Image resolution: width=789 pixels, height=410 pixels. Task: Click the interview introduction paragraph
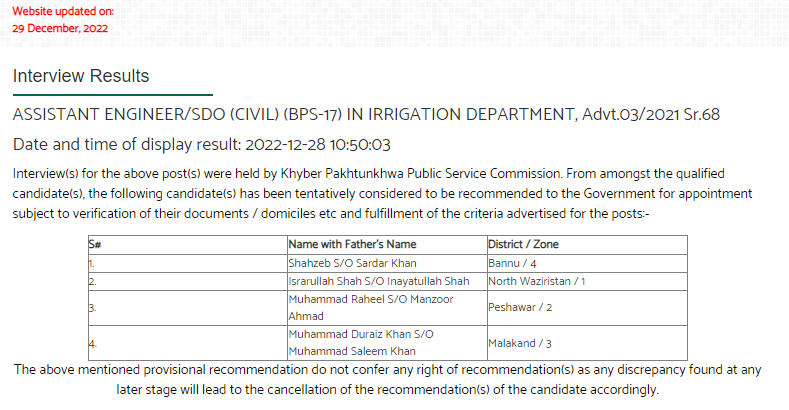pyautogui.click(x=382, y=194)
